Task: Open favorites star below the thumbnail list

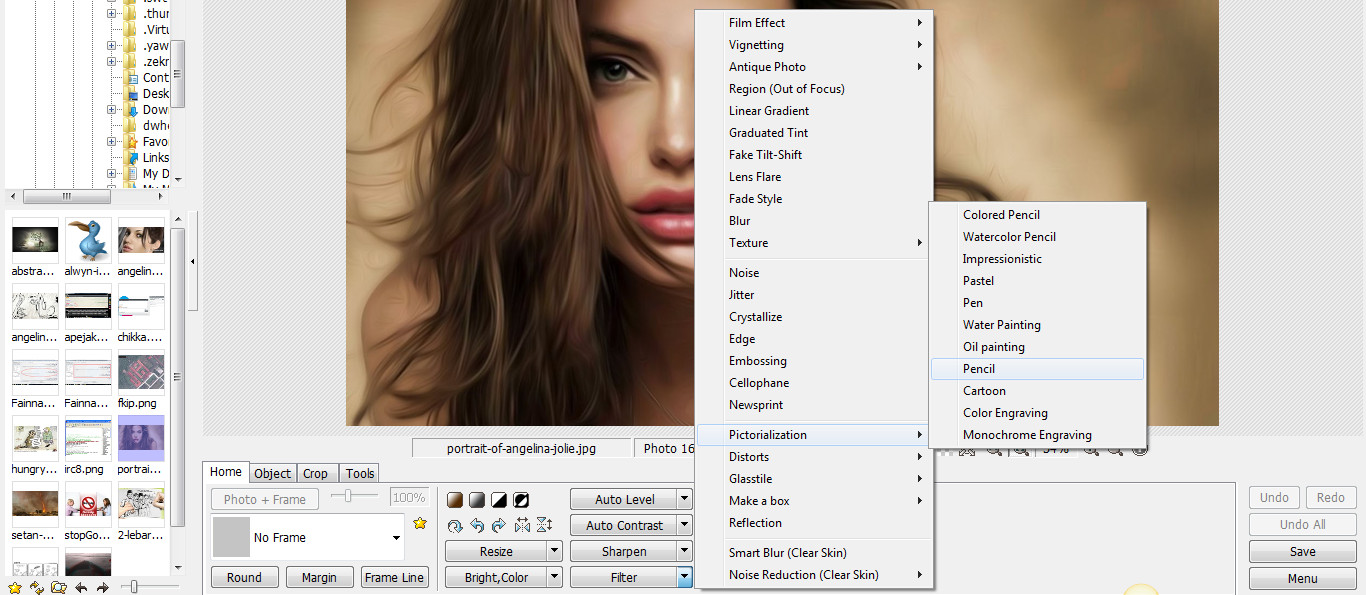Action: pyautogui.click(x=15, y=587)
